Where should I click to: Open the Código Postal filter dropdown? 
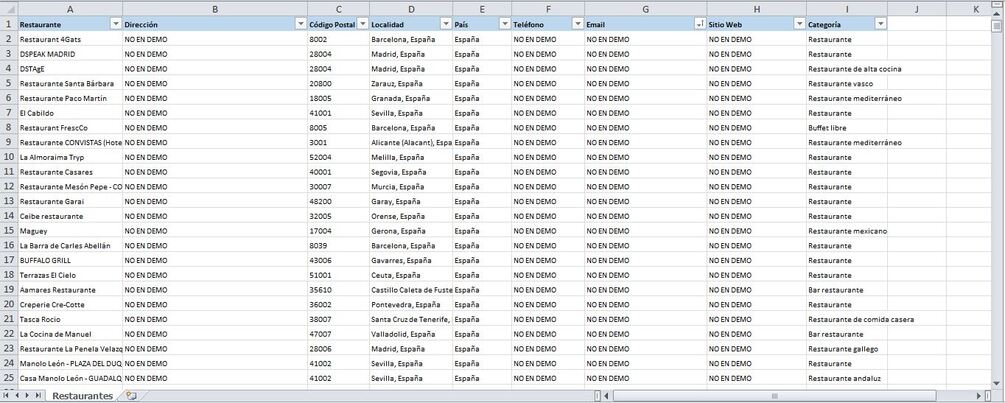click(x=362, y=24)
